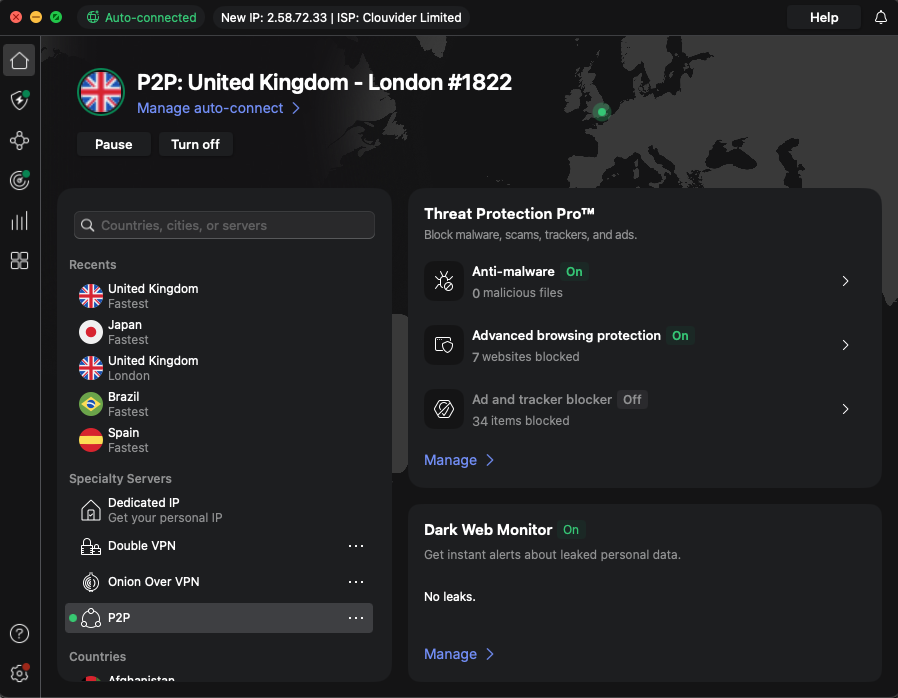The height and width of the screenshot is (698, 898).
Task: Click the Dark Web Monitor On badge
Action: 570,530
